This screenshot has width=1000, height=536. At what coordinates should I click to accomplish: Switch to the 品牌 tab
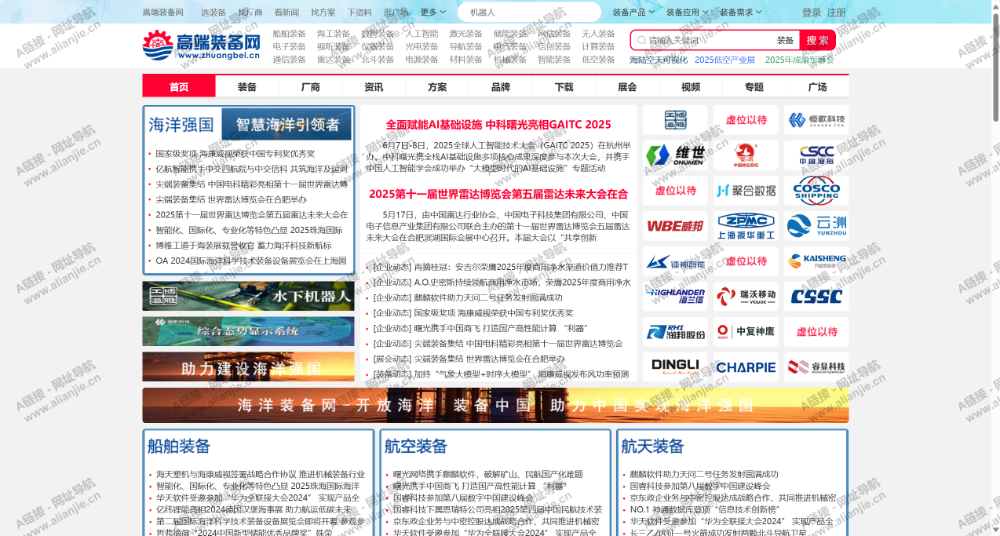tap(501, 87)
